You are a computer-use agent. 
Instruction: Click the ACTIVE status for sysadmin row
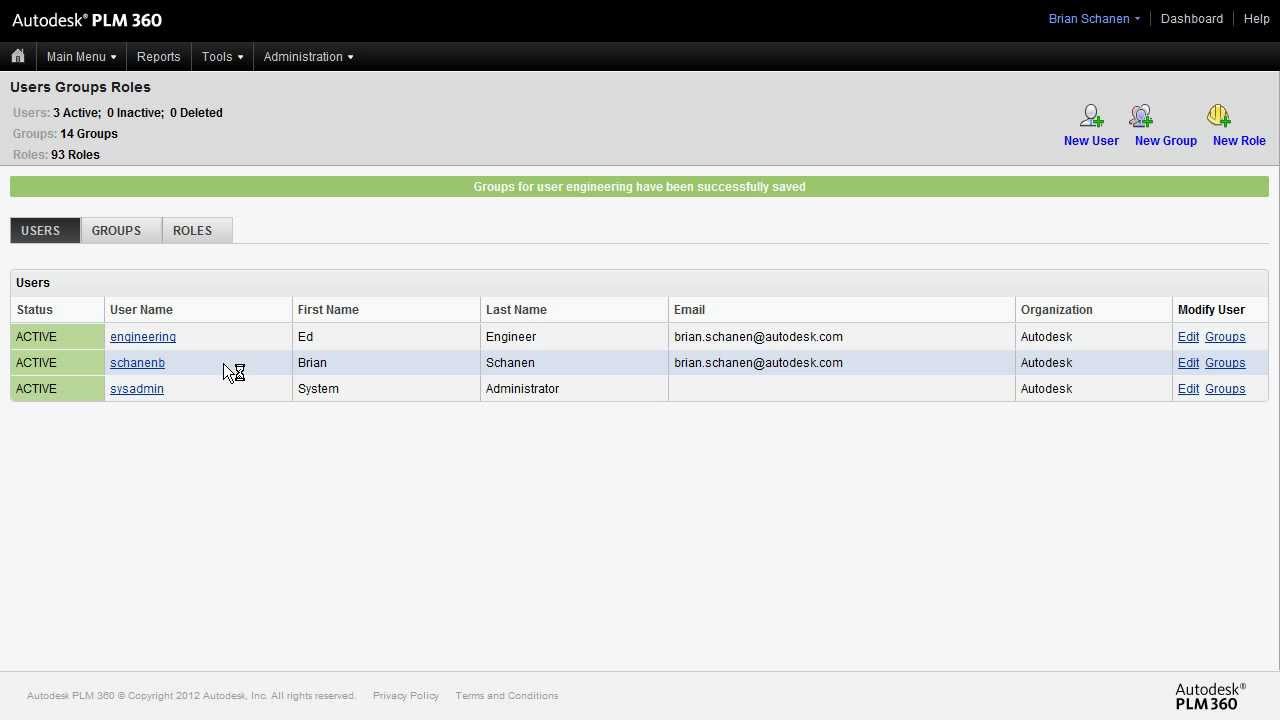click(x=57, y=389)
